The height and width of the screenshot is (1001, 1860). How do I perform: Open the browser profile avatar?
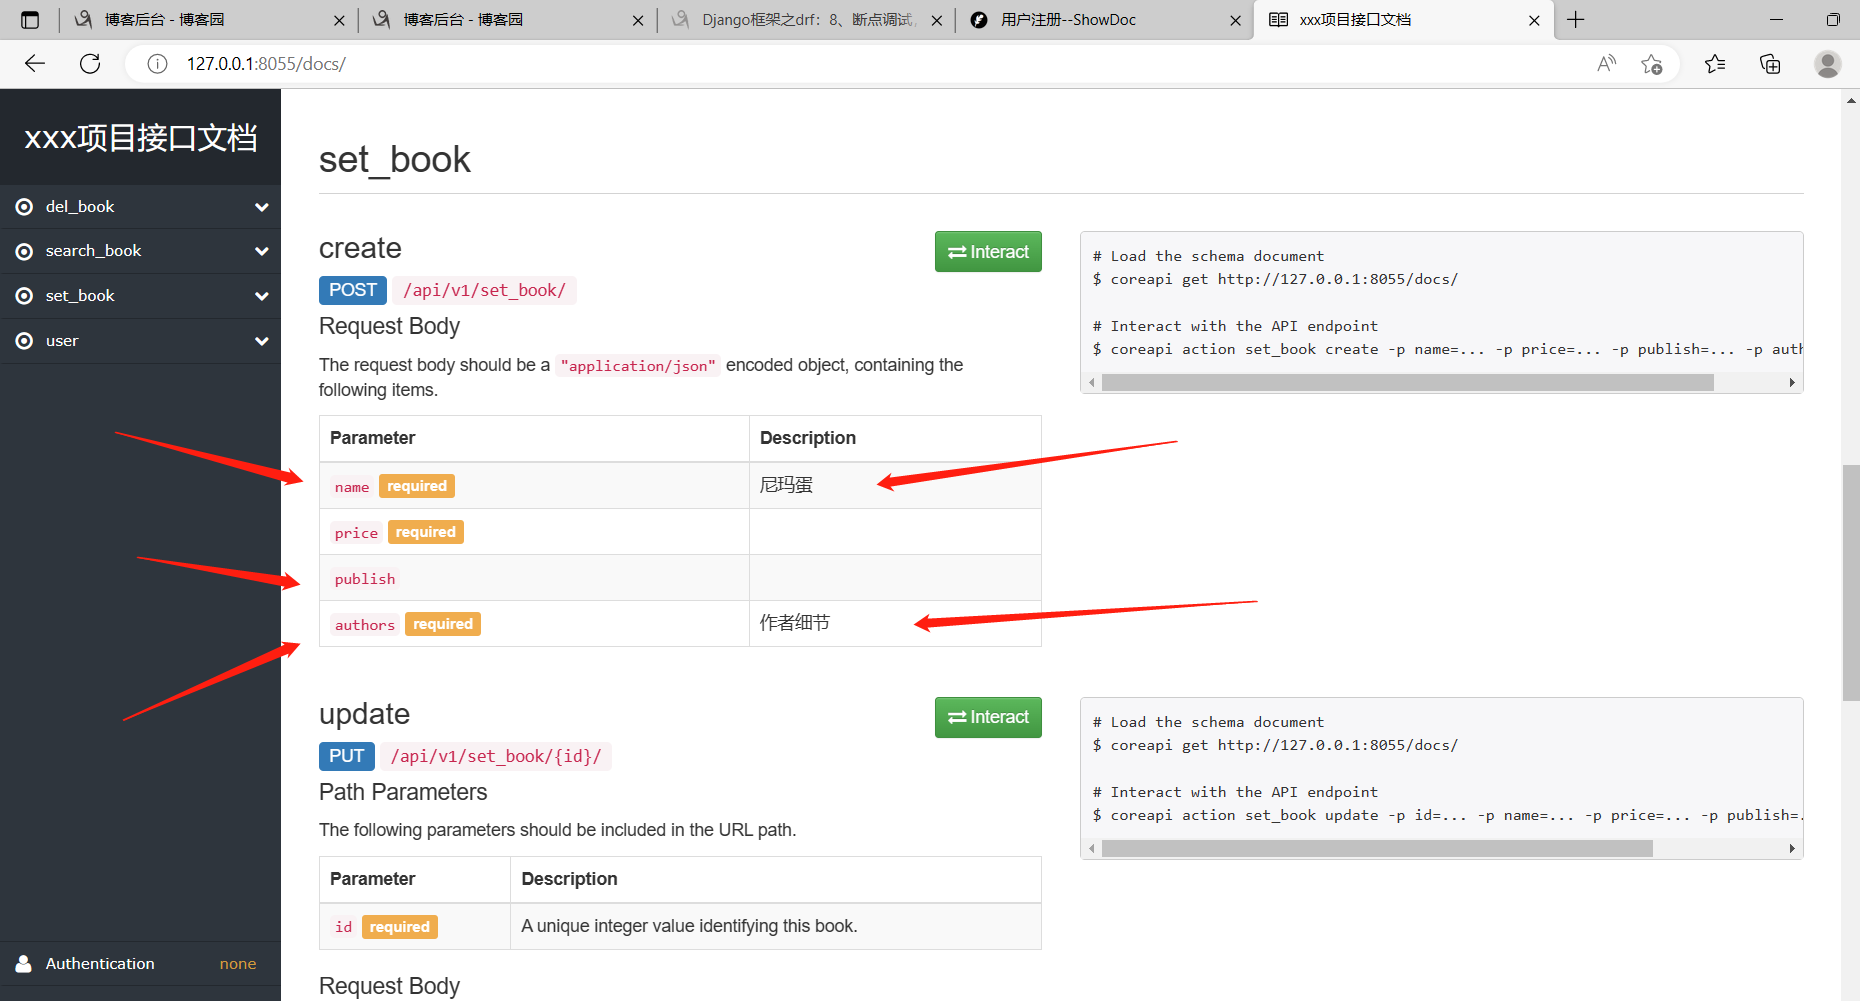[1827, 64]
